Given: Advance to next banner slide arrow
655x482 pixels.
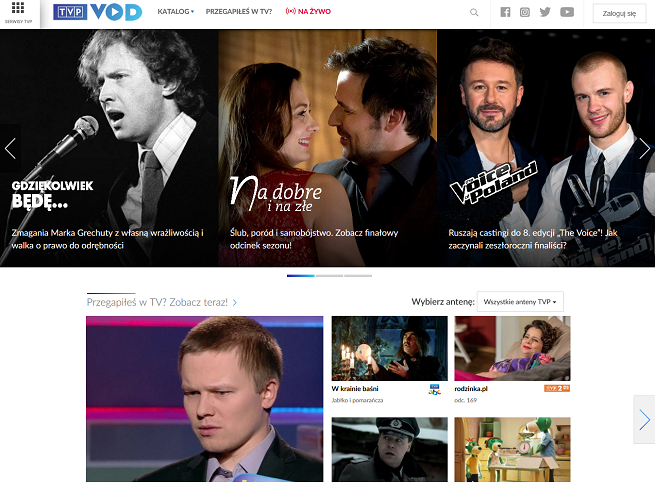Looking at the screenshot, I should pos(645,148).
